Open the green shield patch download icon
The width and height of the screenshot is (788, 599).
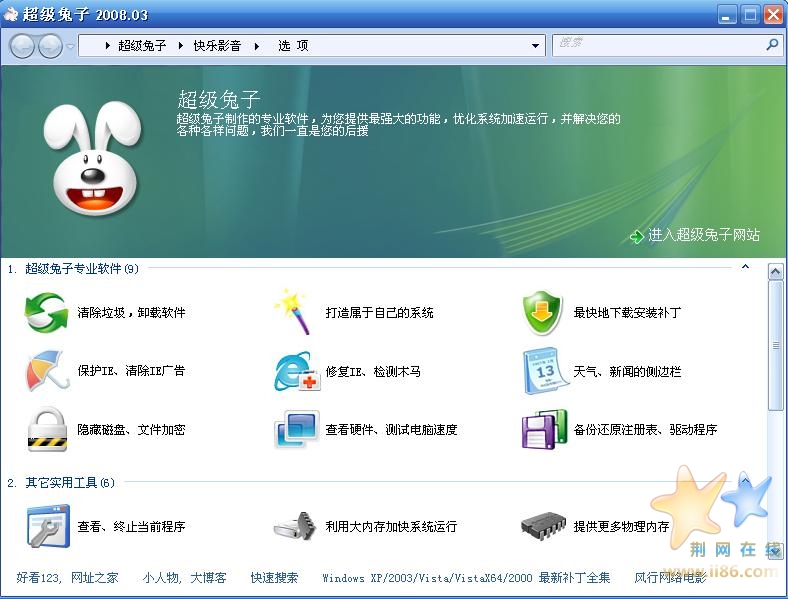click(542, 312)
